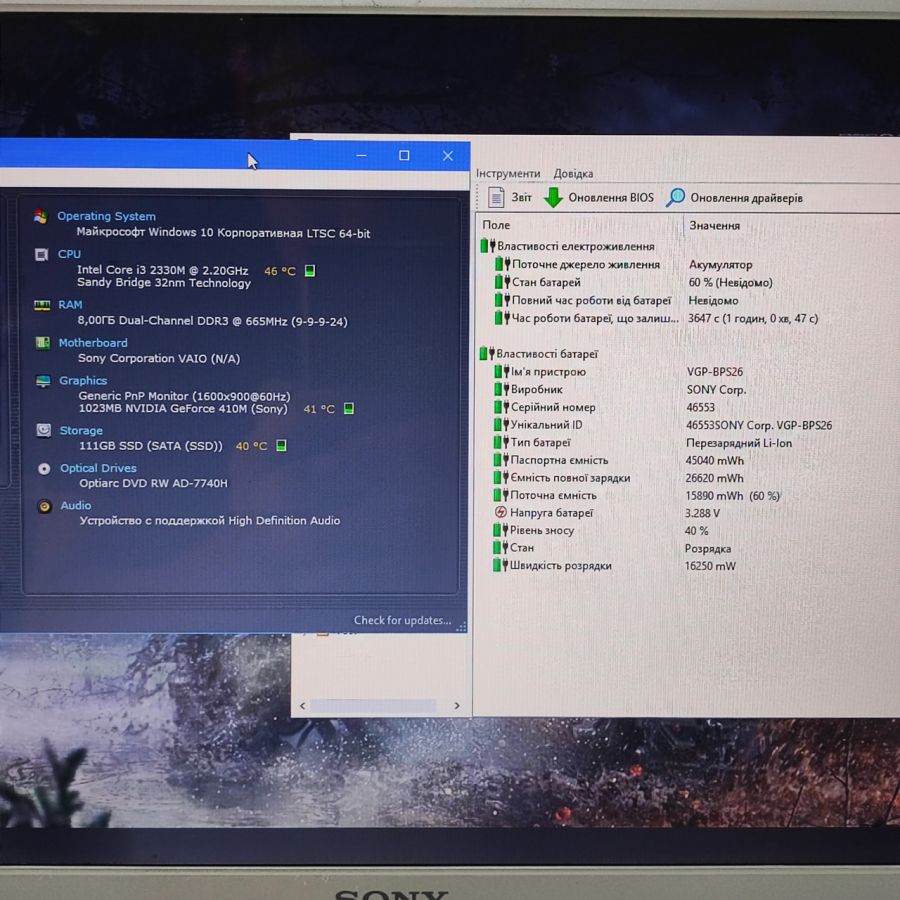Click left scroll arrow in AIDA tree panel
Image resolution: width=900 pixels, height=900 pixels.
[302, 705]
